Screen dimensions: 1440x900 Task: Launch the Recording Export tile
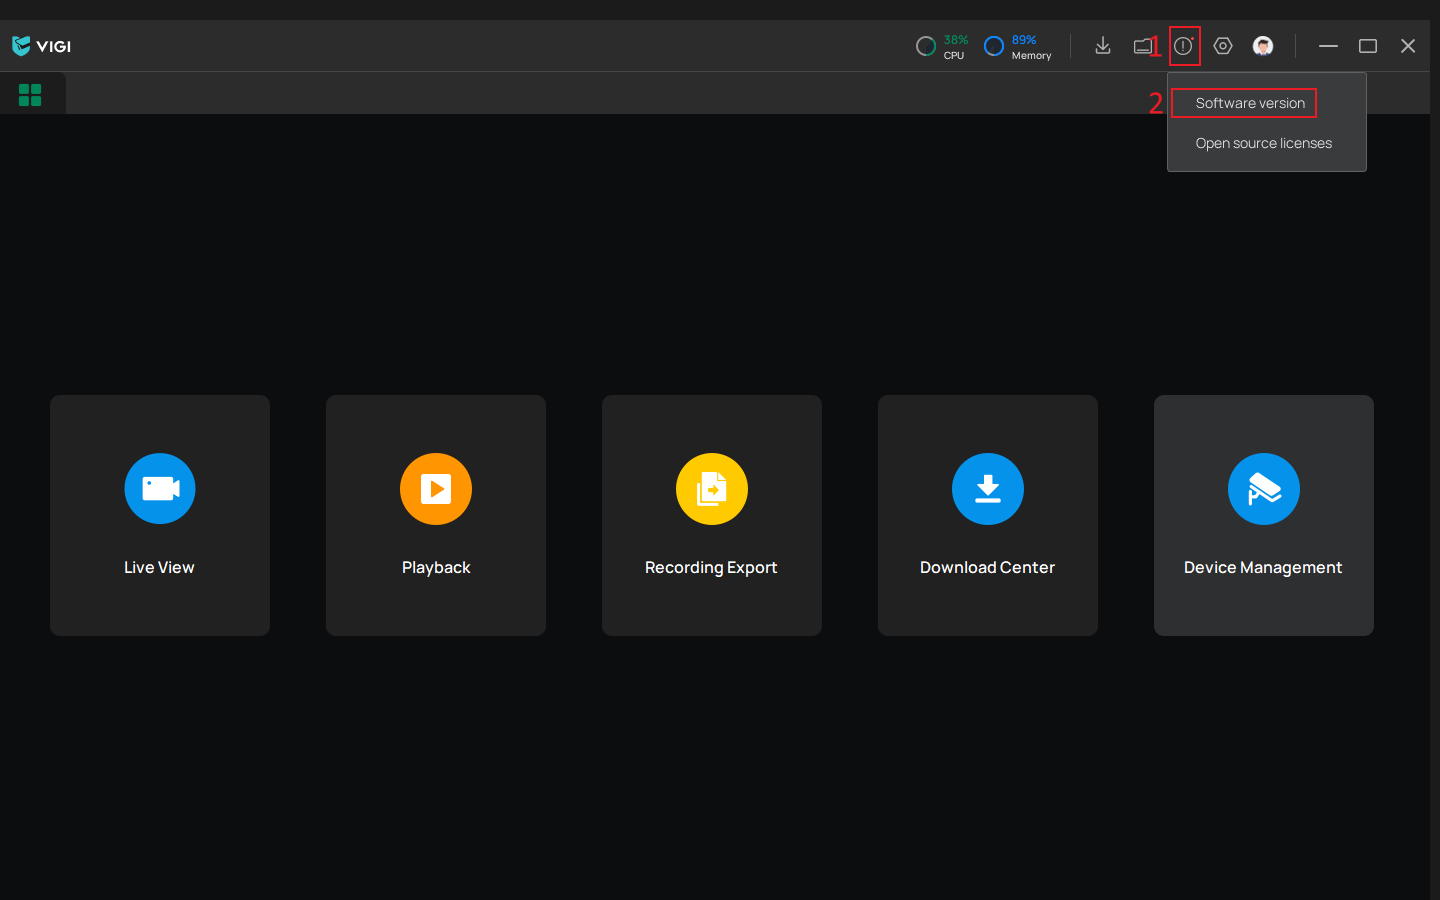point(712,515)
